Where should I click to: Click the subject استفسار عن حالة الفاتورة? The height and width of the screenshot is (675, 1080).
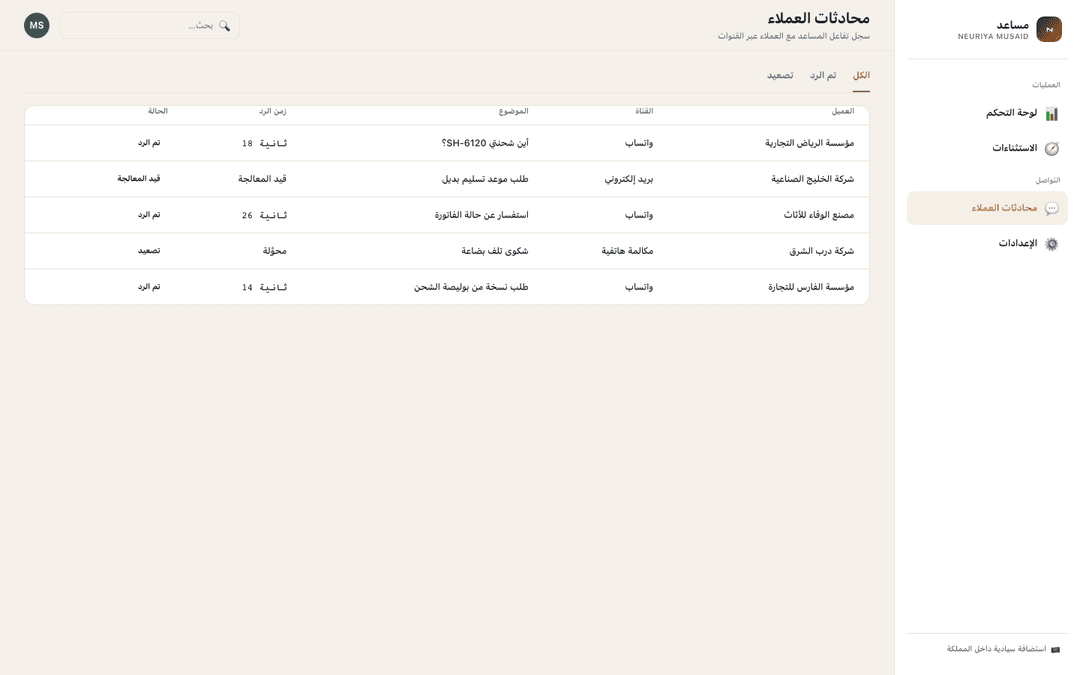pos(481,215)
